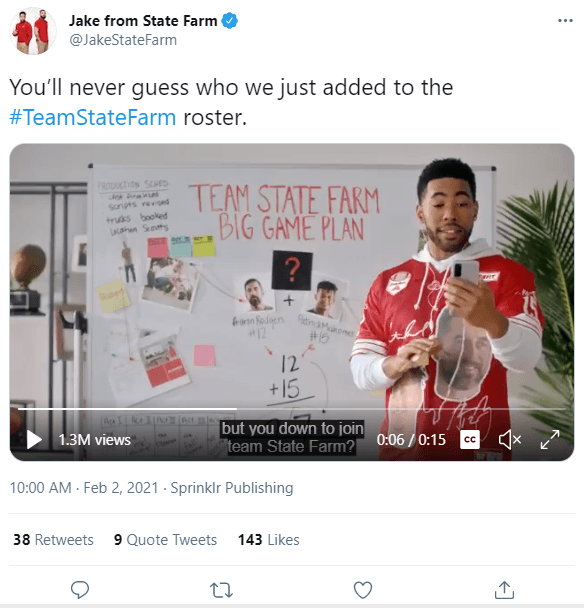Open the tweet's three-dot more menu

565,21
